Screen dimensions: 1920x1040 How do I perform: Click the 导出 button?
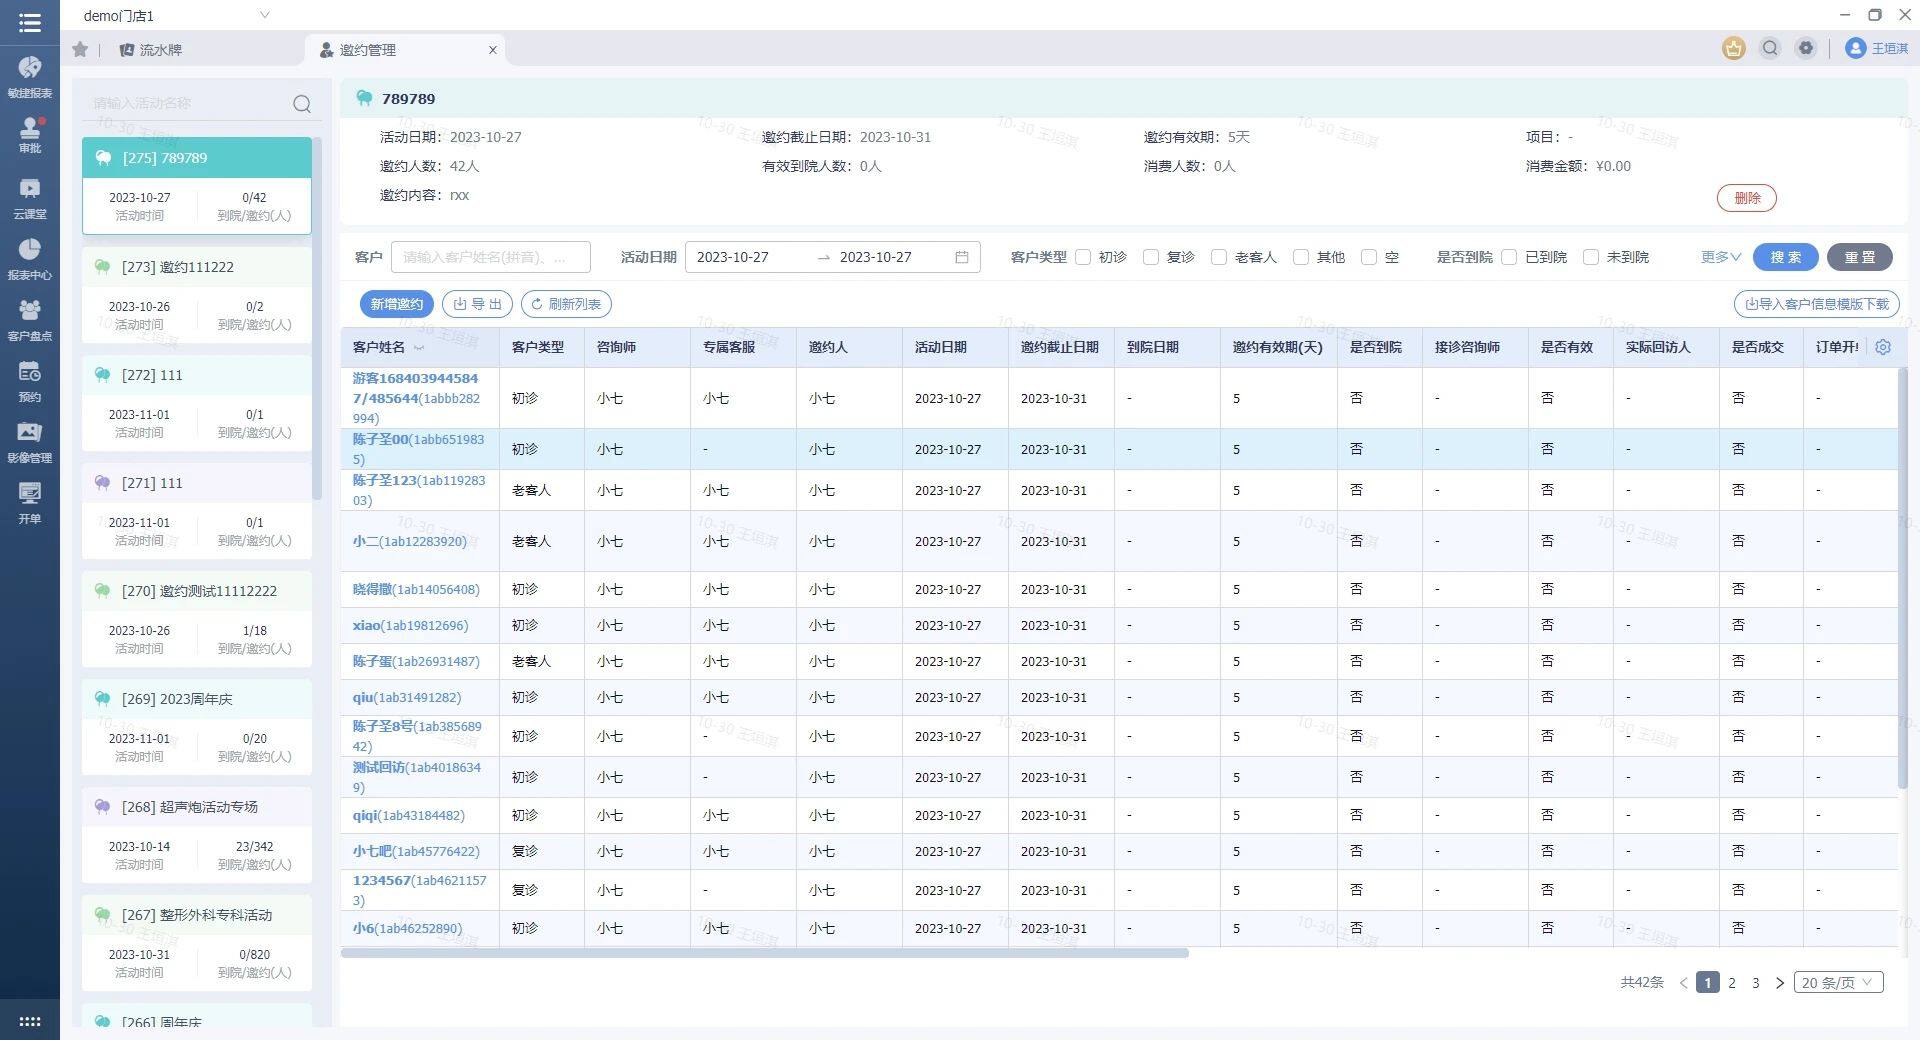(x=478, y=304)
